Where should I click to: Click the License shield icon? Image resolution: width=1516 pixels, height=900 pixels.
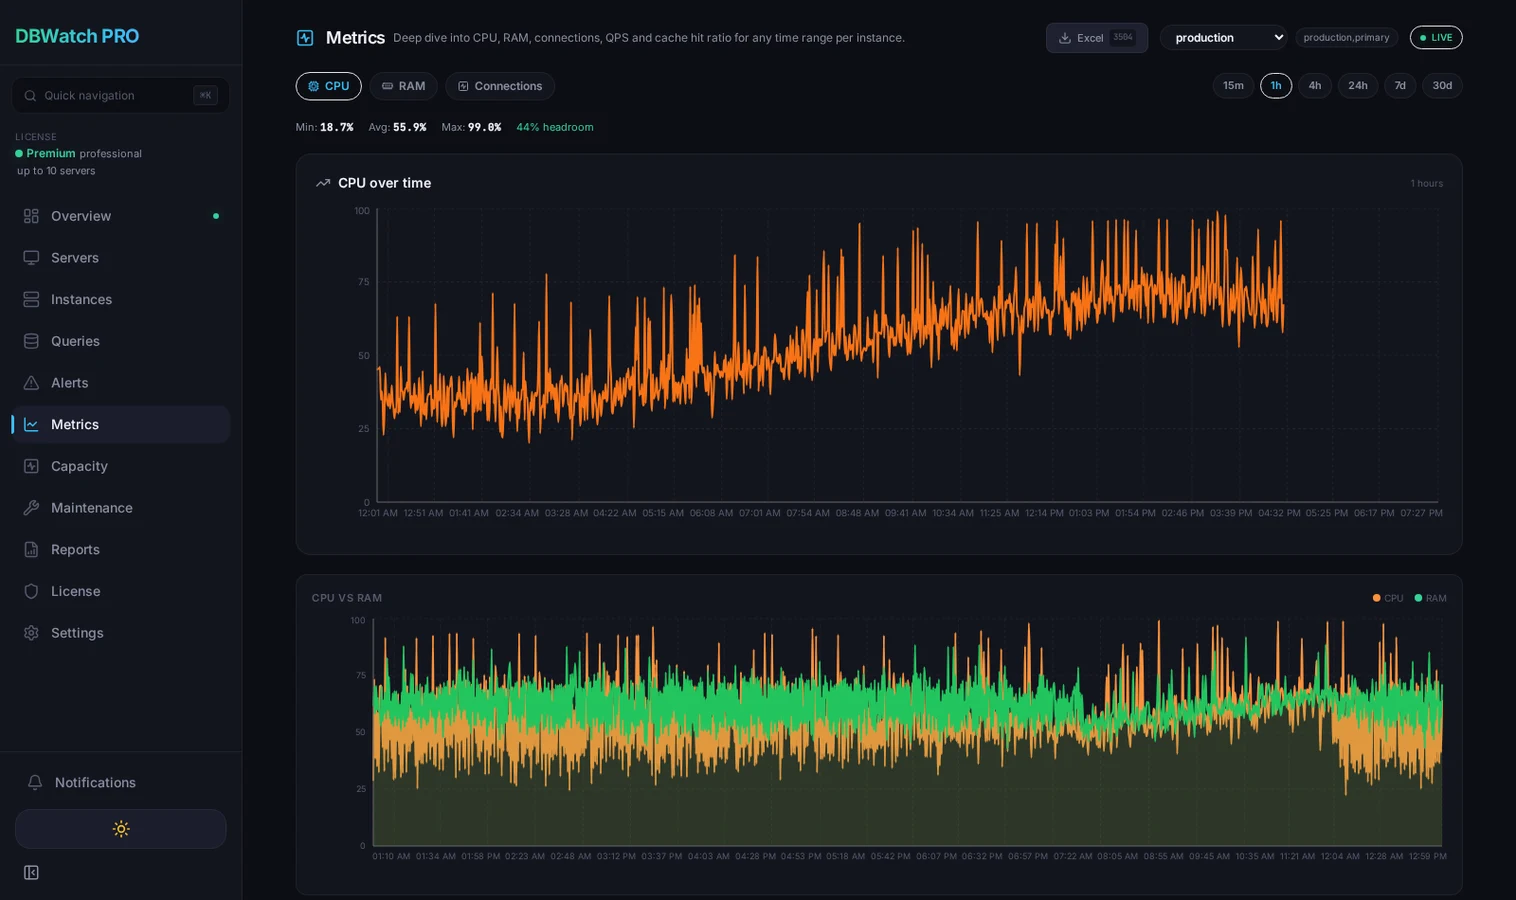[x=31, y=591]
